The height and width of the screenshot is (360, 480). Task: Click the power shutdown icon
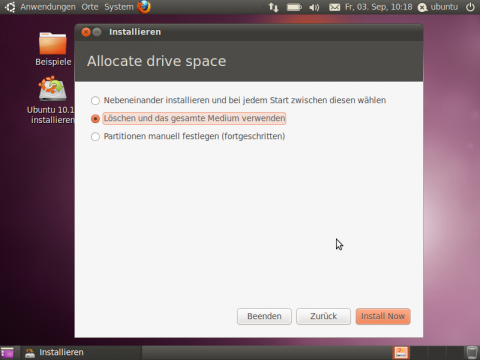pos(470,7)
